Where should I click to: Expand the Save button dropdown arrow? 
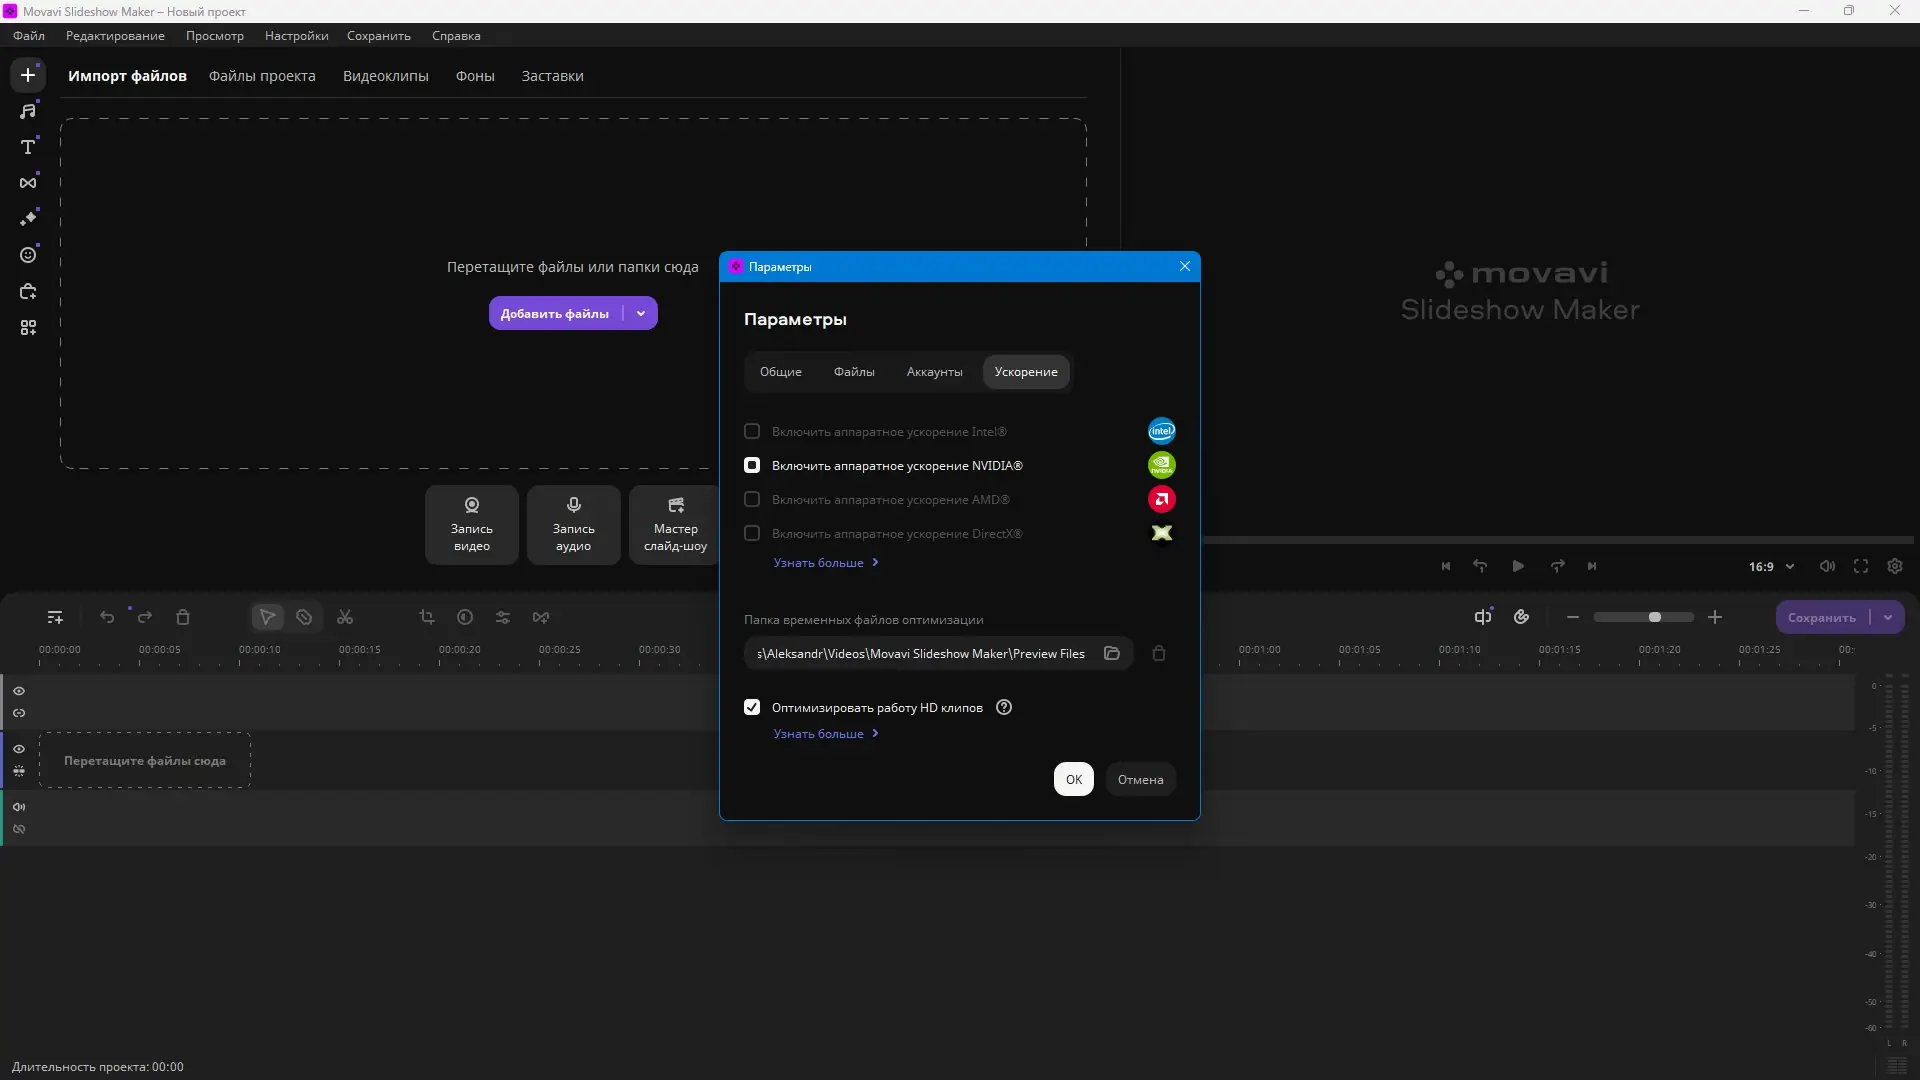pyautogui.click(x=1888, y=617)
